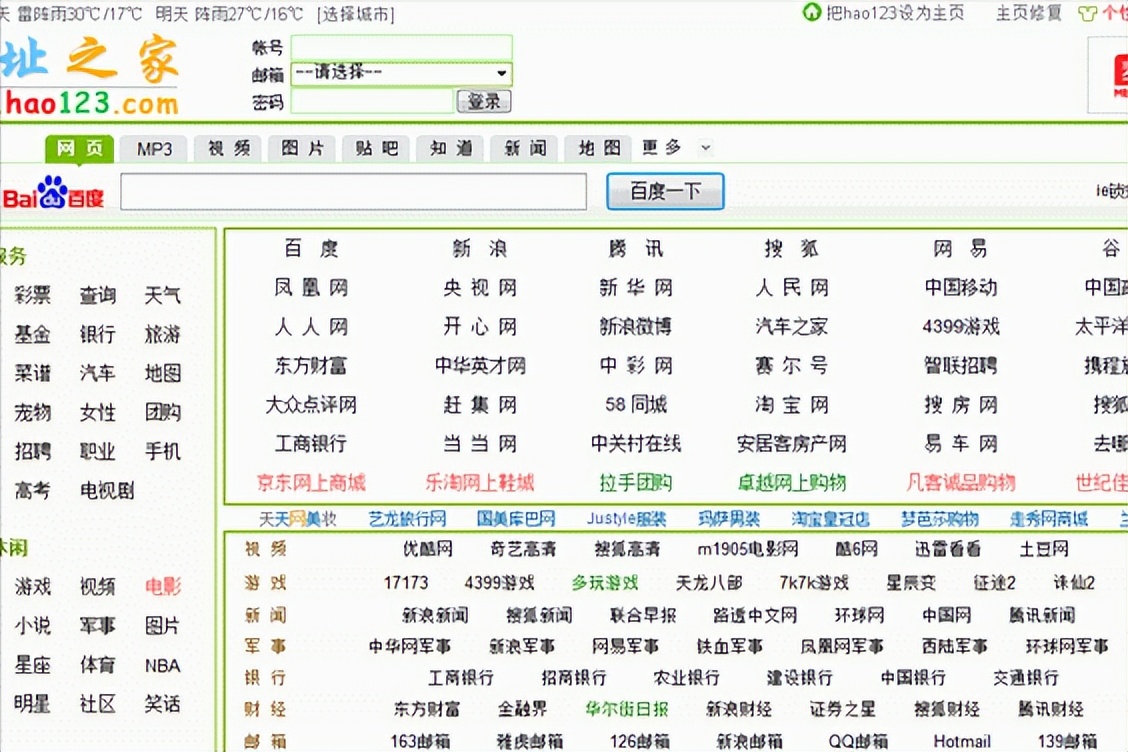Click 星座 in the leisure sidebar

click(x=32, y=665)
